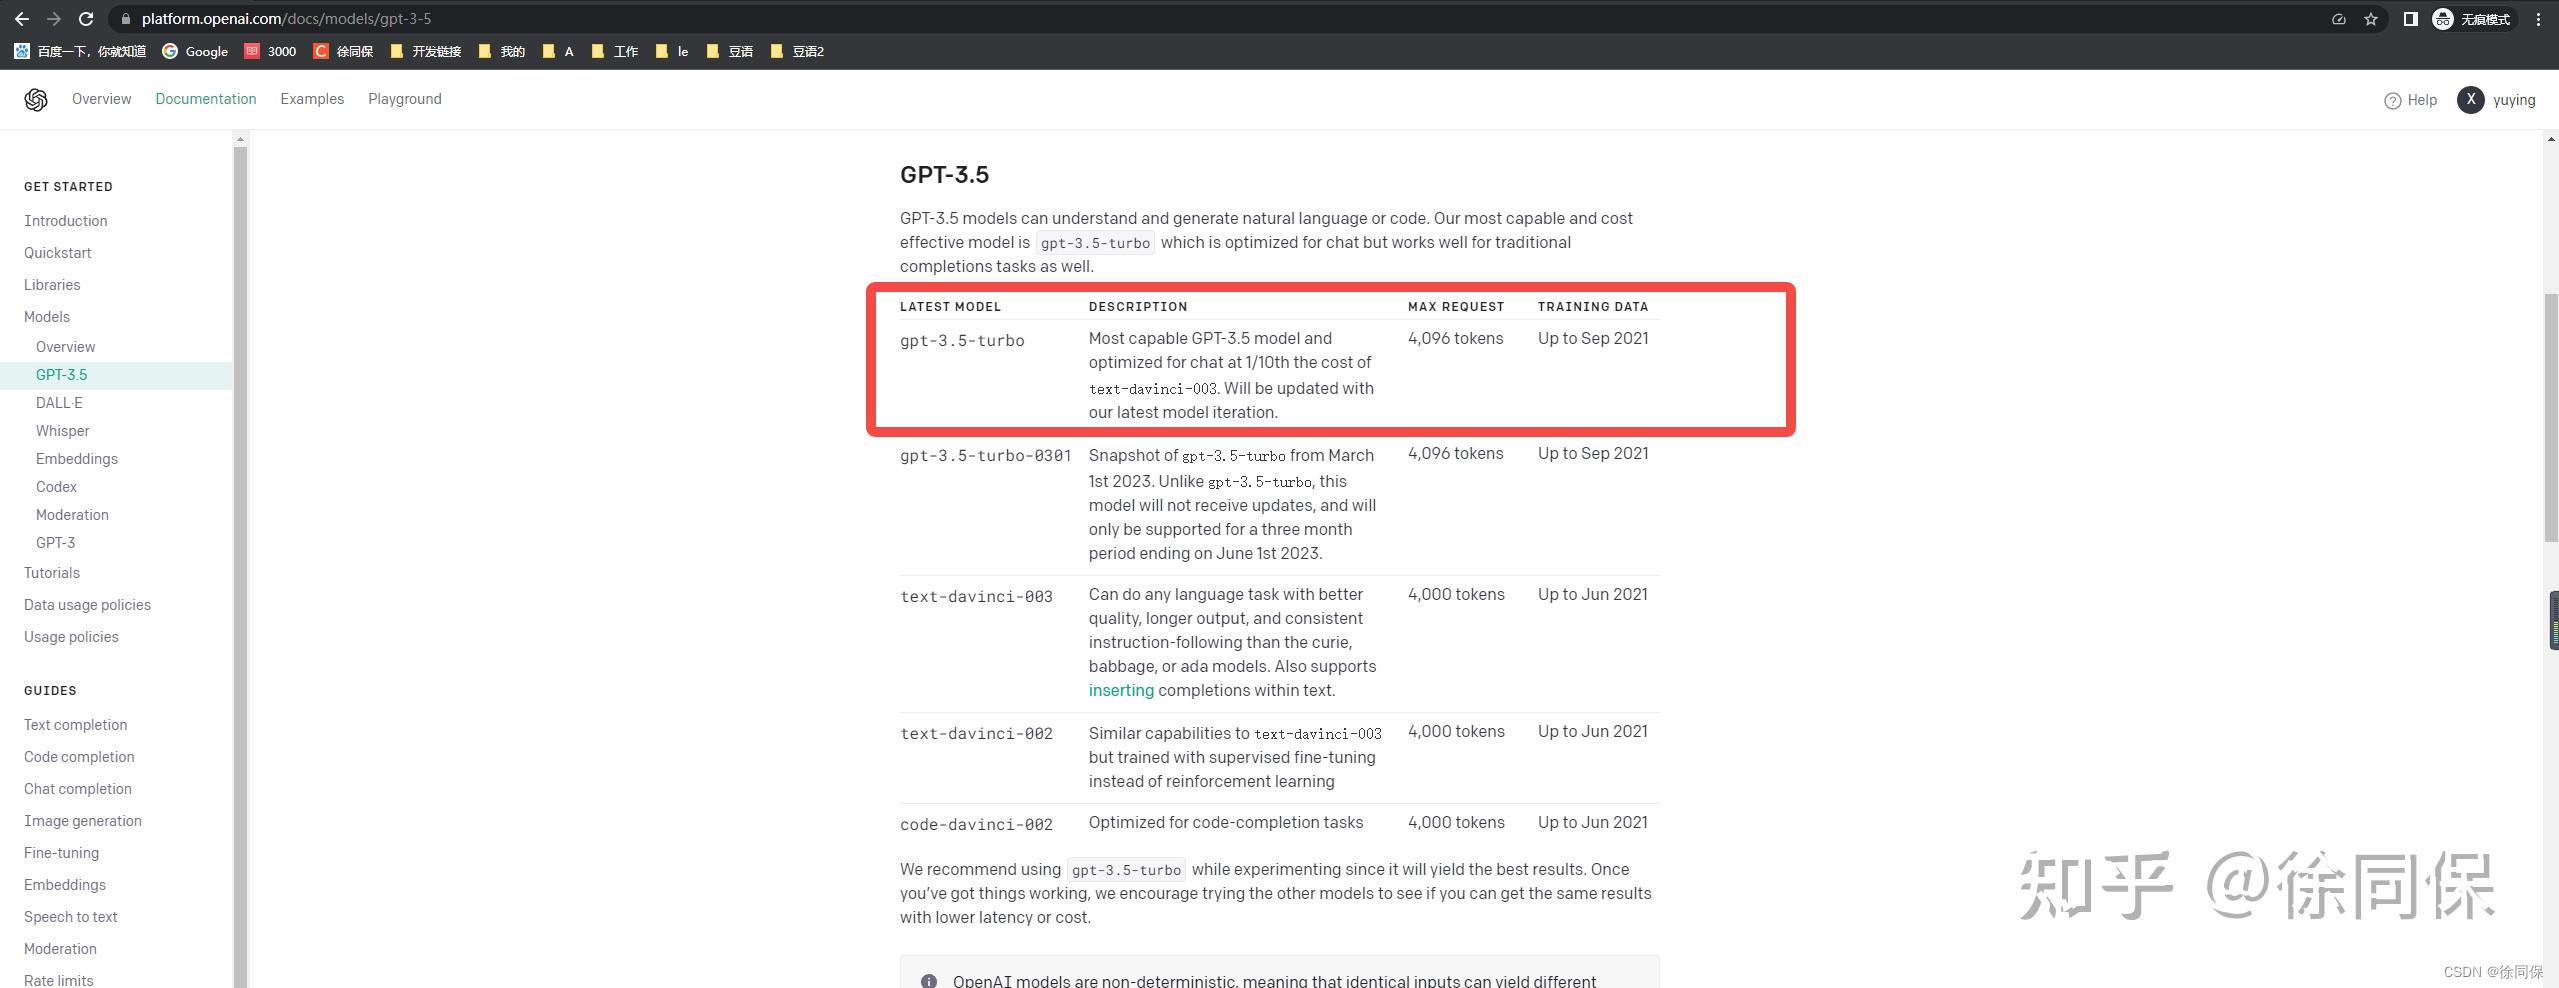The image size is (2559, 988).
Task: Open the 开发链接 bookmark folder
Action: click(x=426, y=51)
